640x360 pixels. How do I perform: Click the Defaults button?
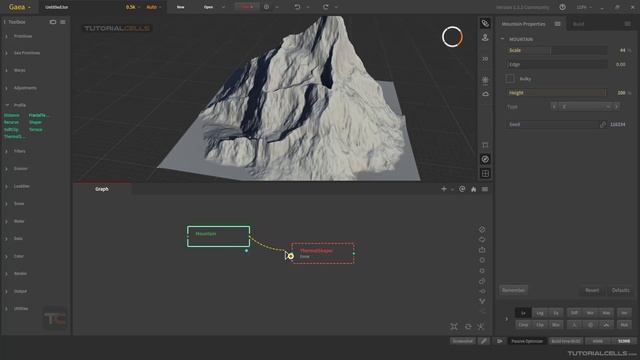[x=620, y=290]
